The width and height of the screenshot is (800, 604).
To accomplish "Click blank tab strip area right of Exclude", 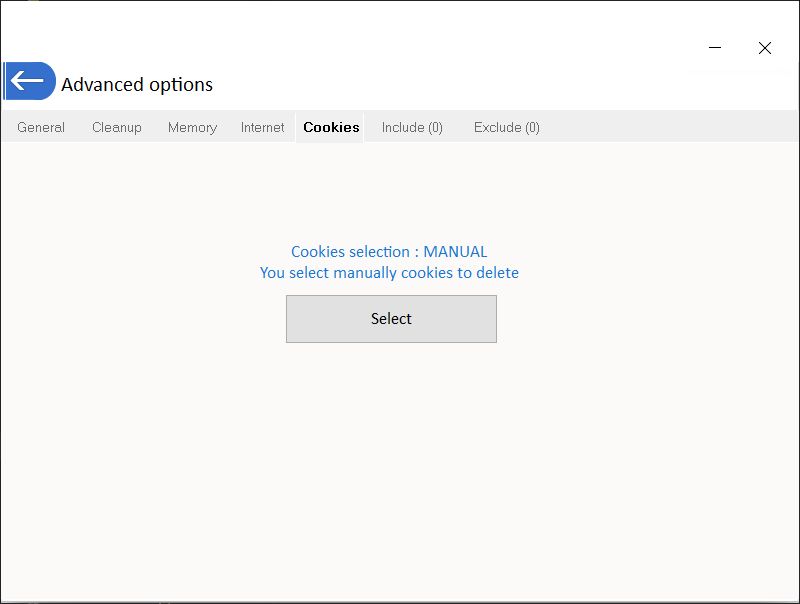I will pos(670,127).
